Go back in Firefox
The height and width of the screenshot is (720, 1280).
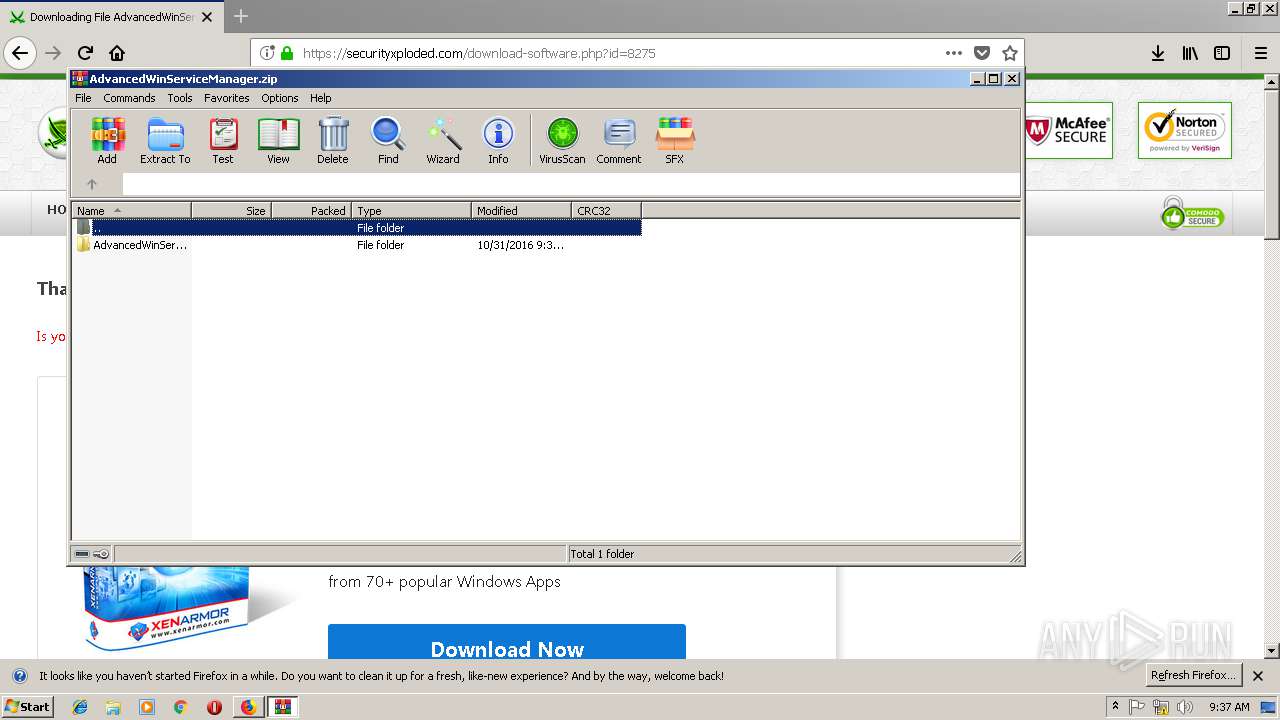pos(20,53)
